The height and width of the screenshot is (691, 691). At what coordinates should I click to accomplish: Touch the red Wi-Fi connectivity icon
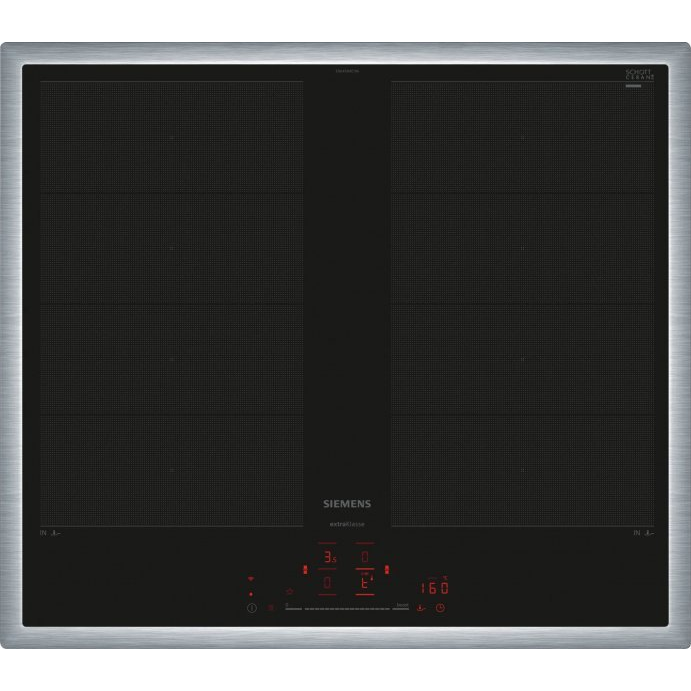point(251,579)
